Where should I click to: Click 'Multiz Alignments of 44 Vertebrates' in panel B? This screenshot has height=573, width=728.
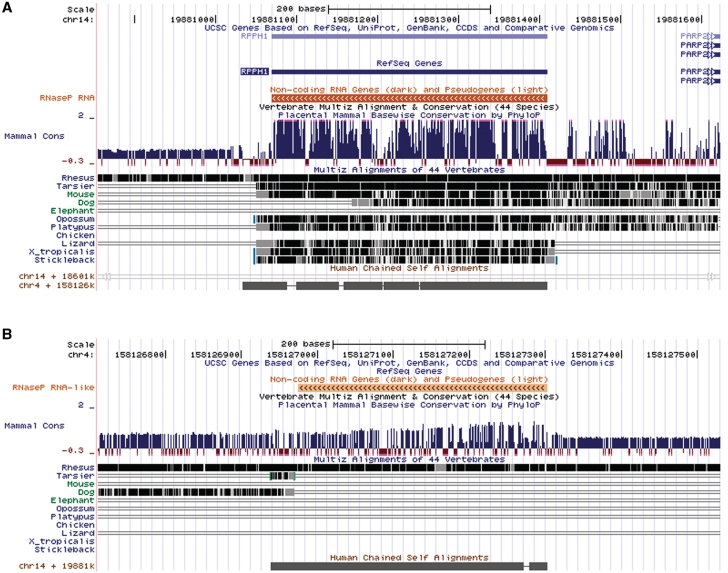(x=409, y=459)
